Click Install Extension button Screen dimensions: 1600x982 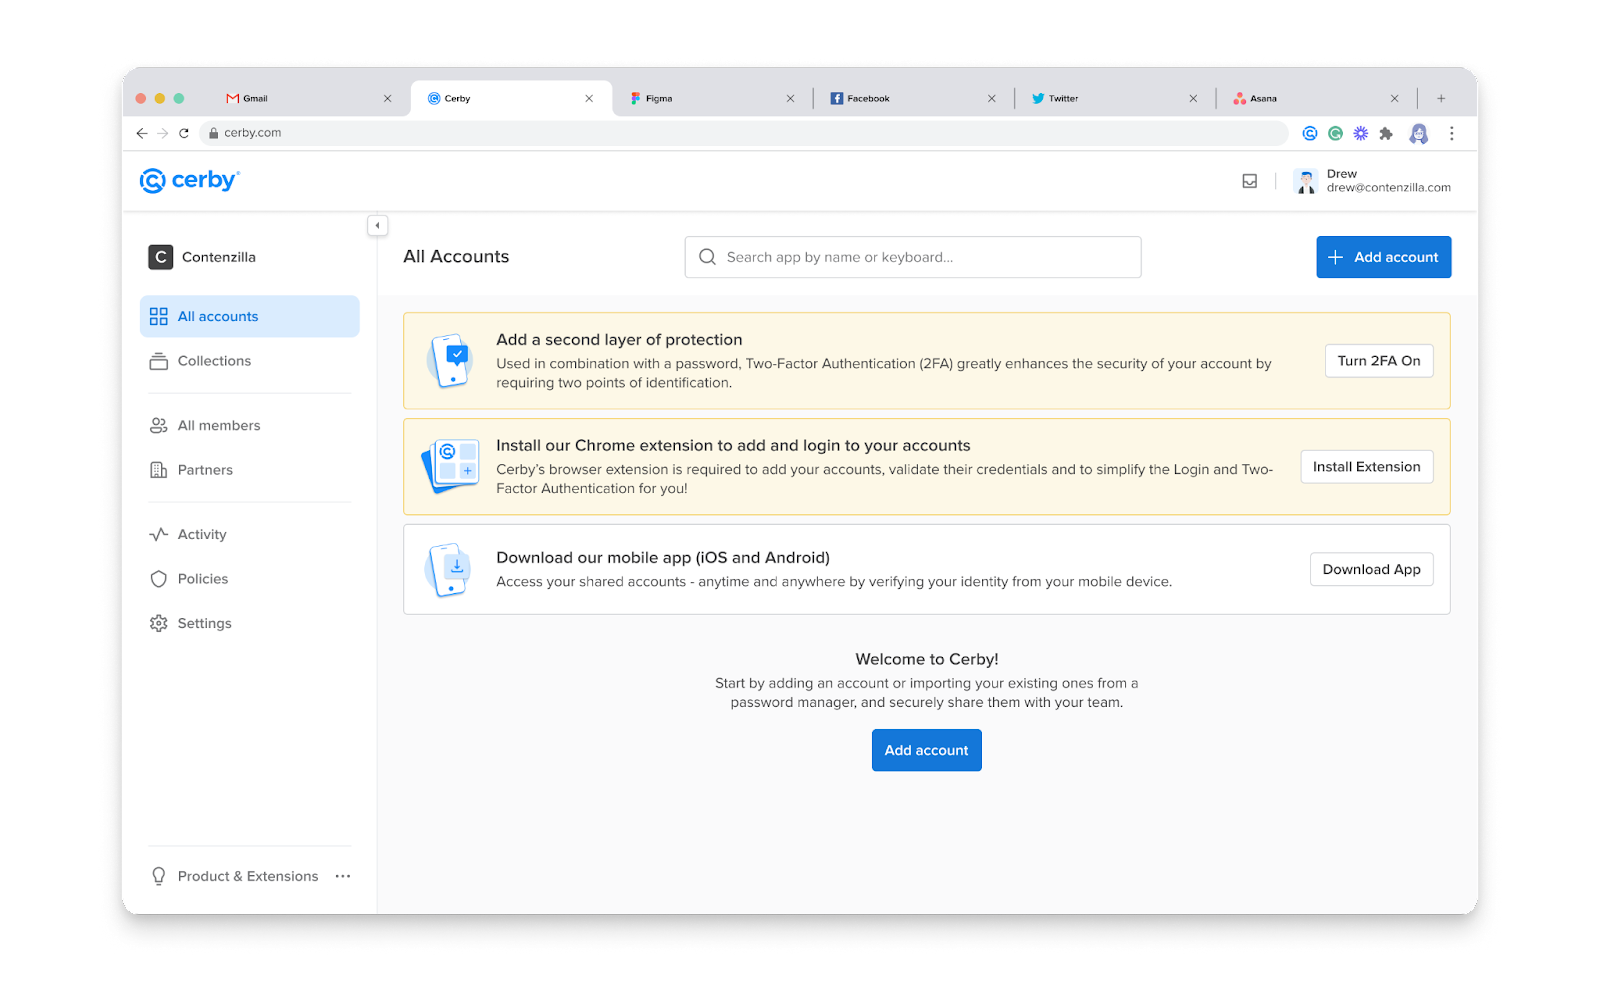pos(1367,467)
